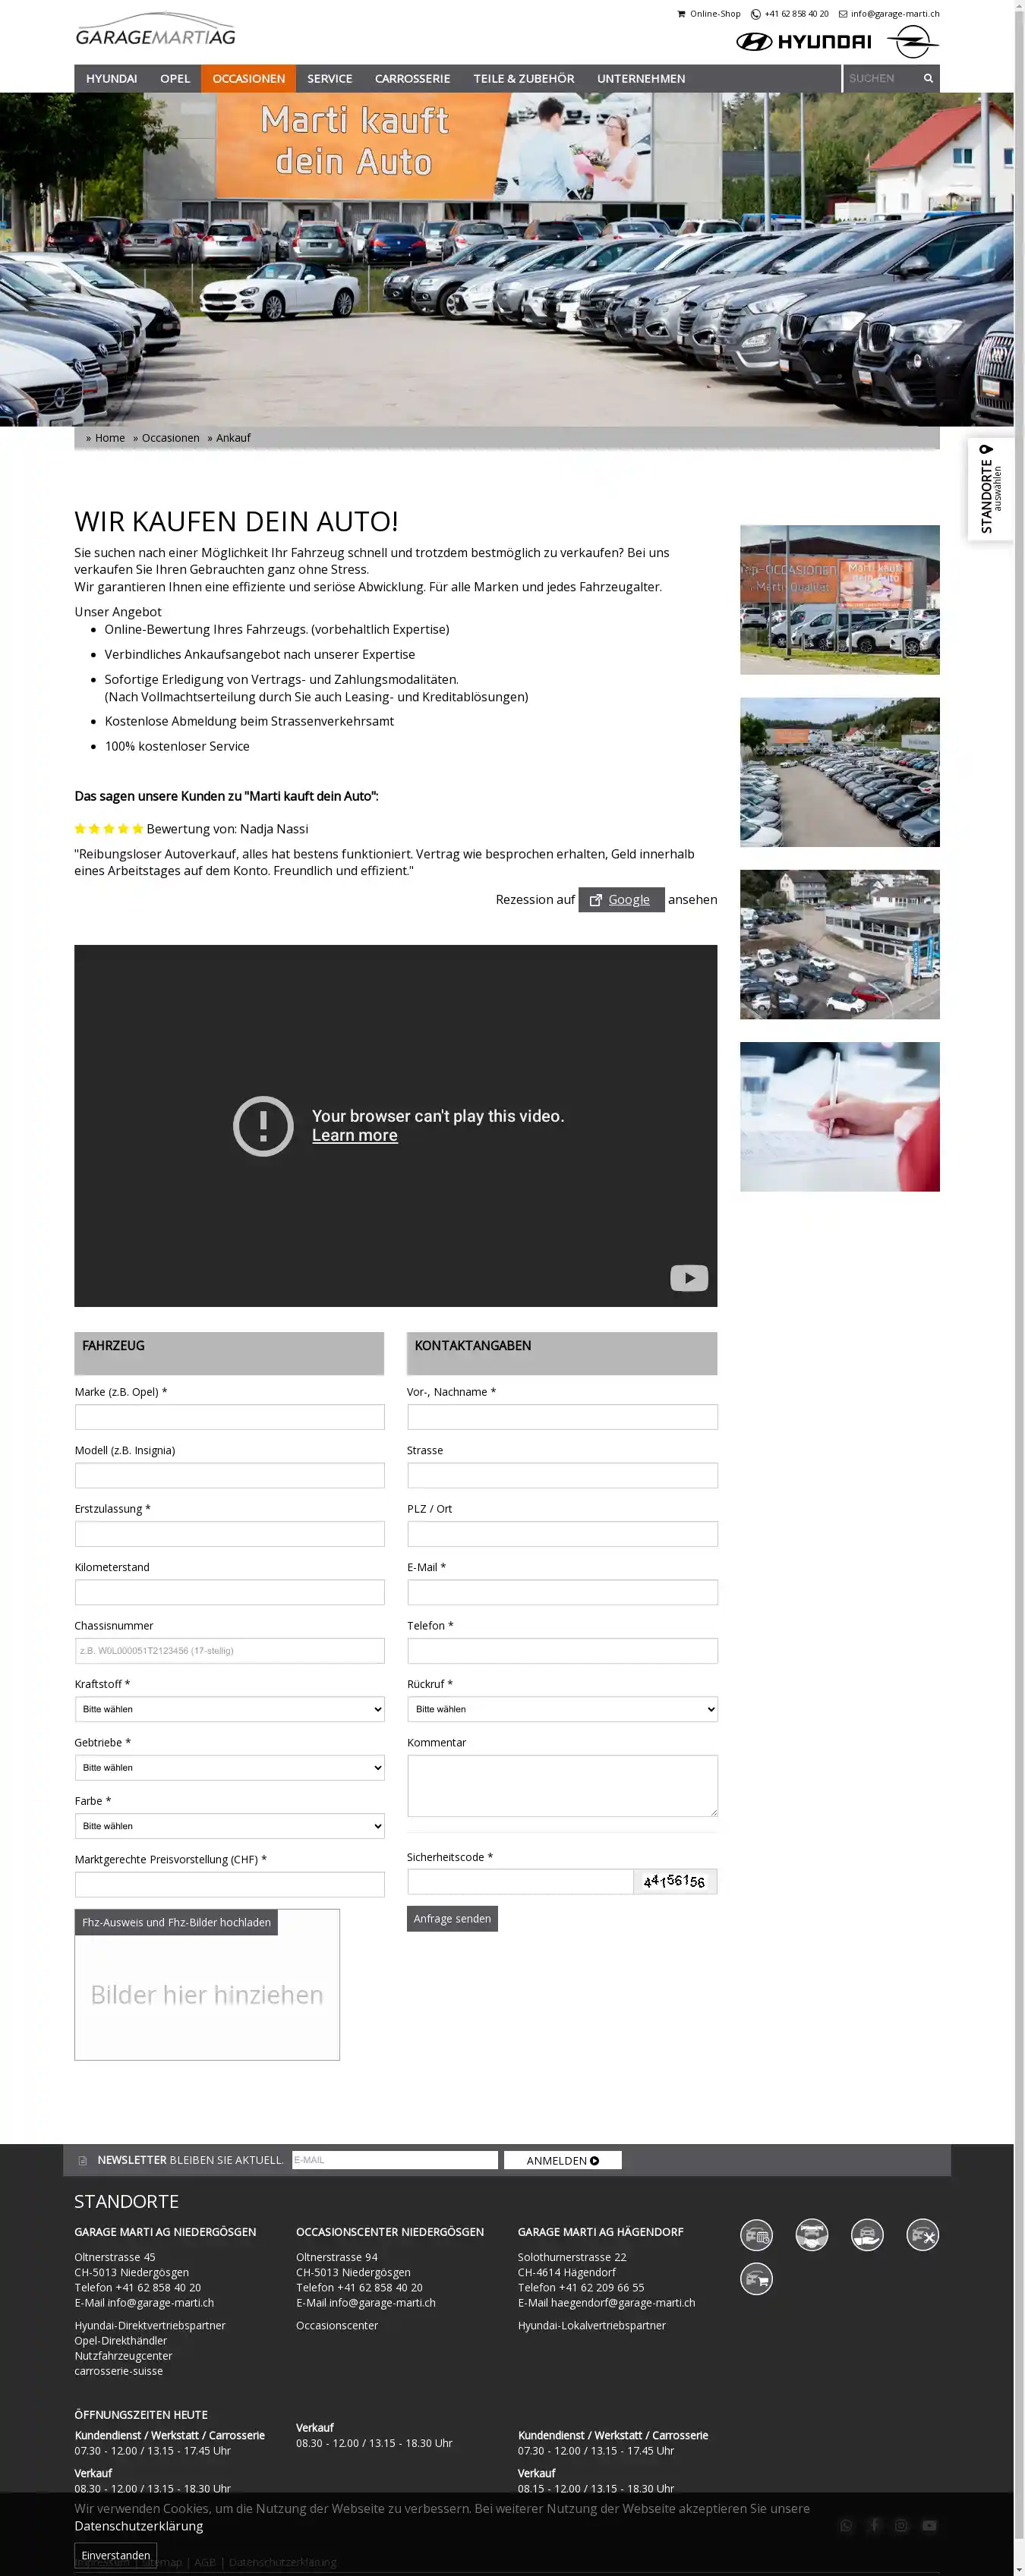The image size is (1025, 2576).
Task: Click the car with wrench footer icon
Action: click(x=922, y=2234)
